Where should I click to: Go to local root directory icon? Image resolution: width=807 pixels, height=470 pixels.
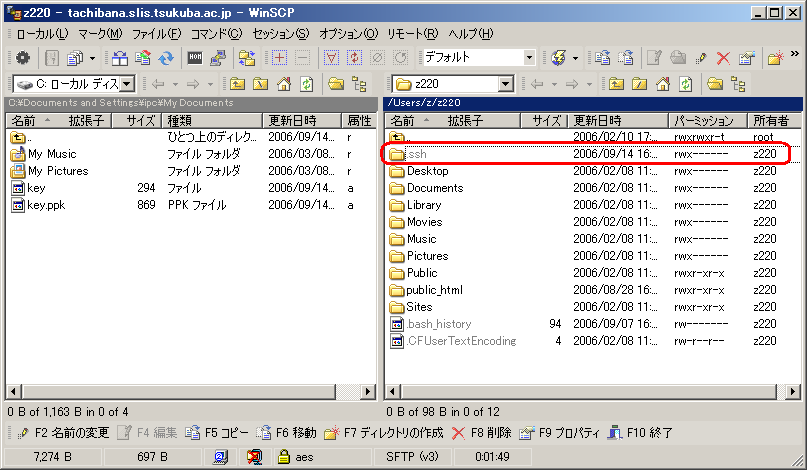[260, 84]
